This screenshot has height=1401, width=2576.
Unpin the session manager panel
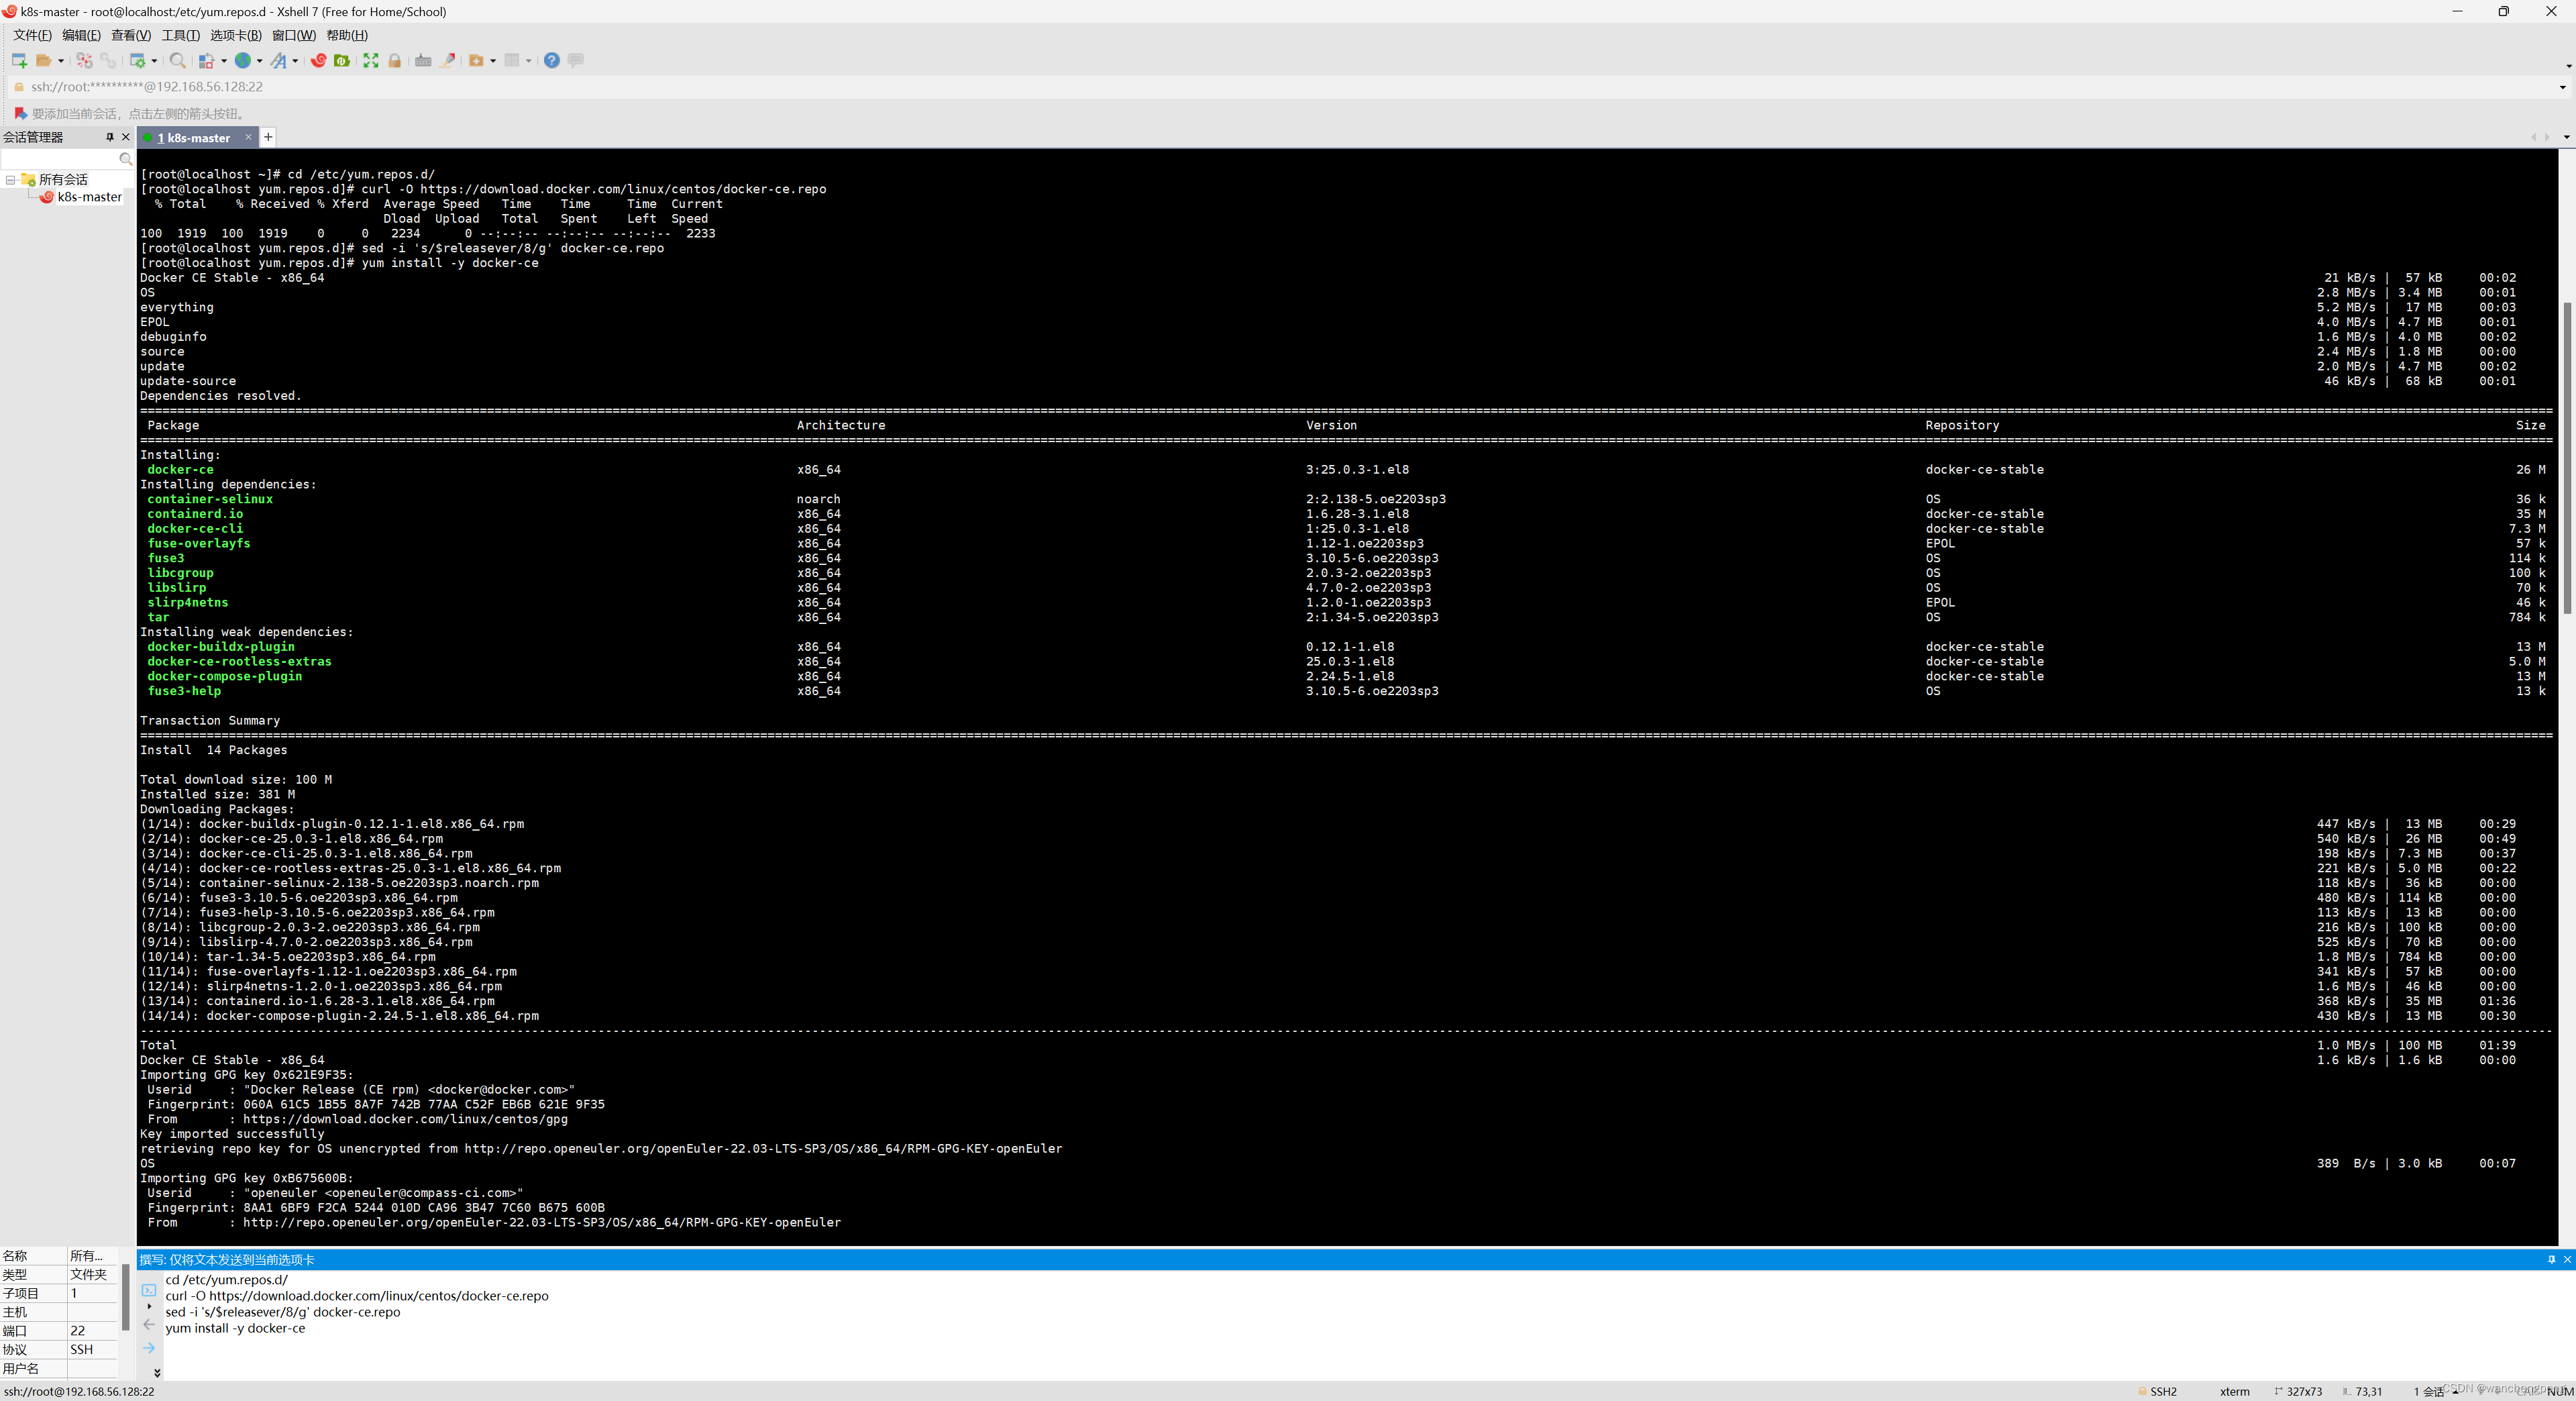[x=110, y=137]
